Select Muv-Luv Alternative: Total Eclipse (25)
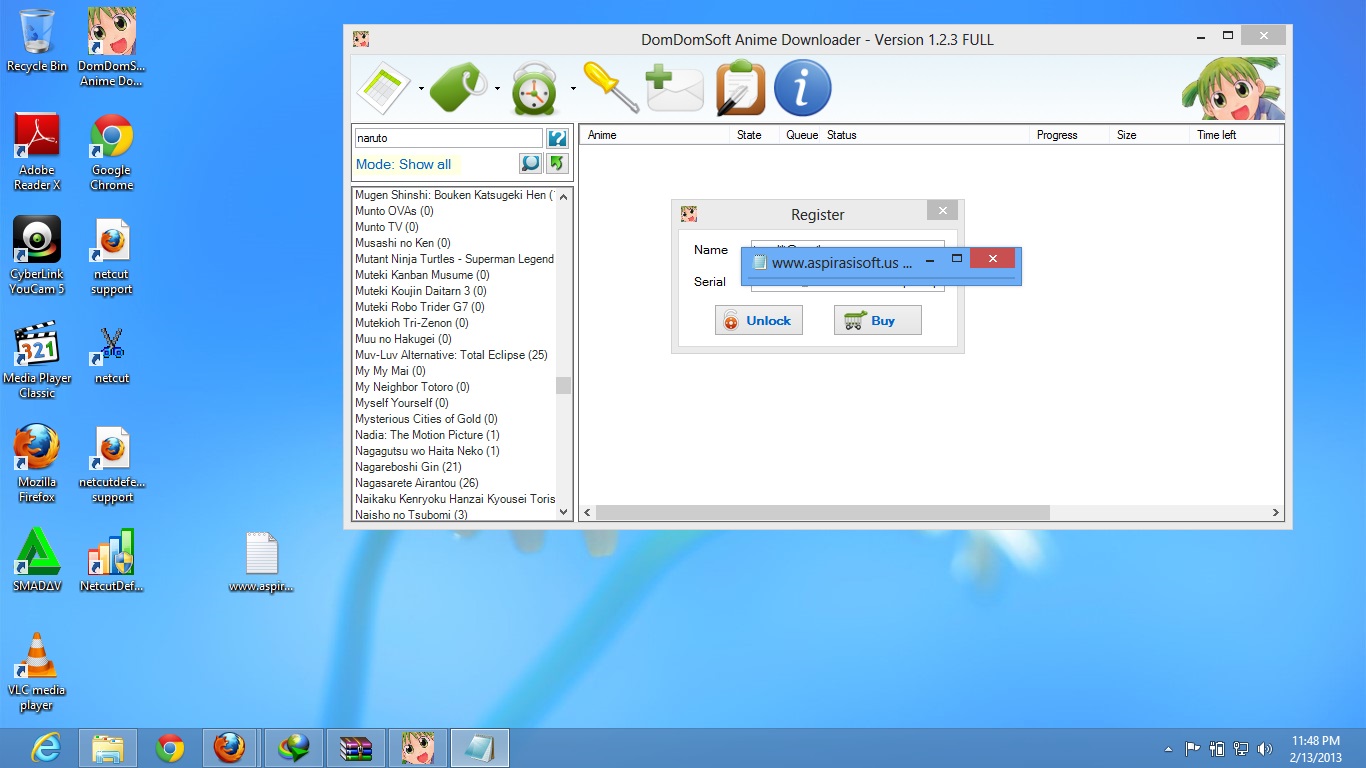Image resolution: width=1366 pixels, height=768 pixels. point(451,355)
